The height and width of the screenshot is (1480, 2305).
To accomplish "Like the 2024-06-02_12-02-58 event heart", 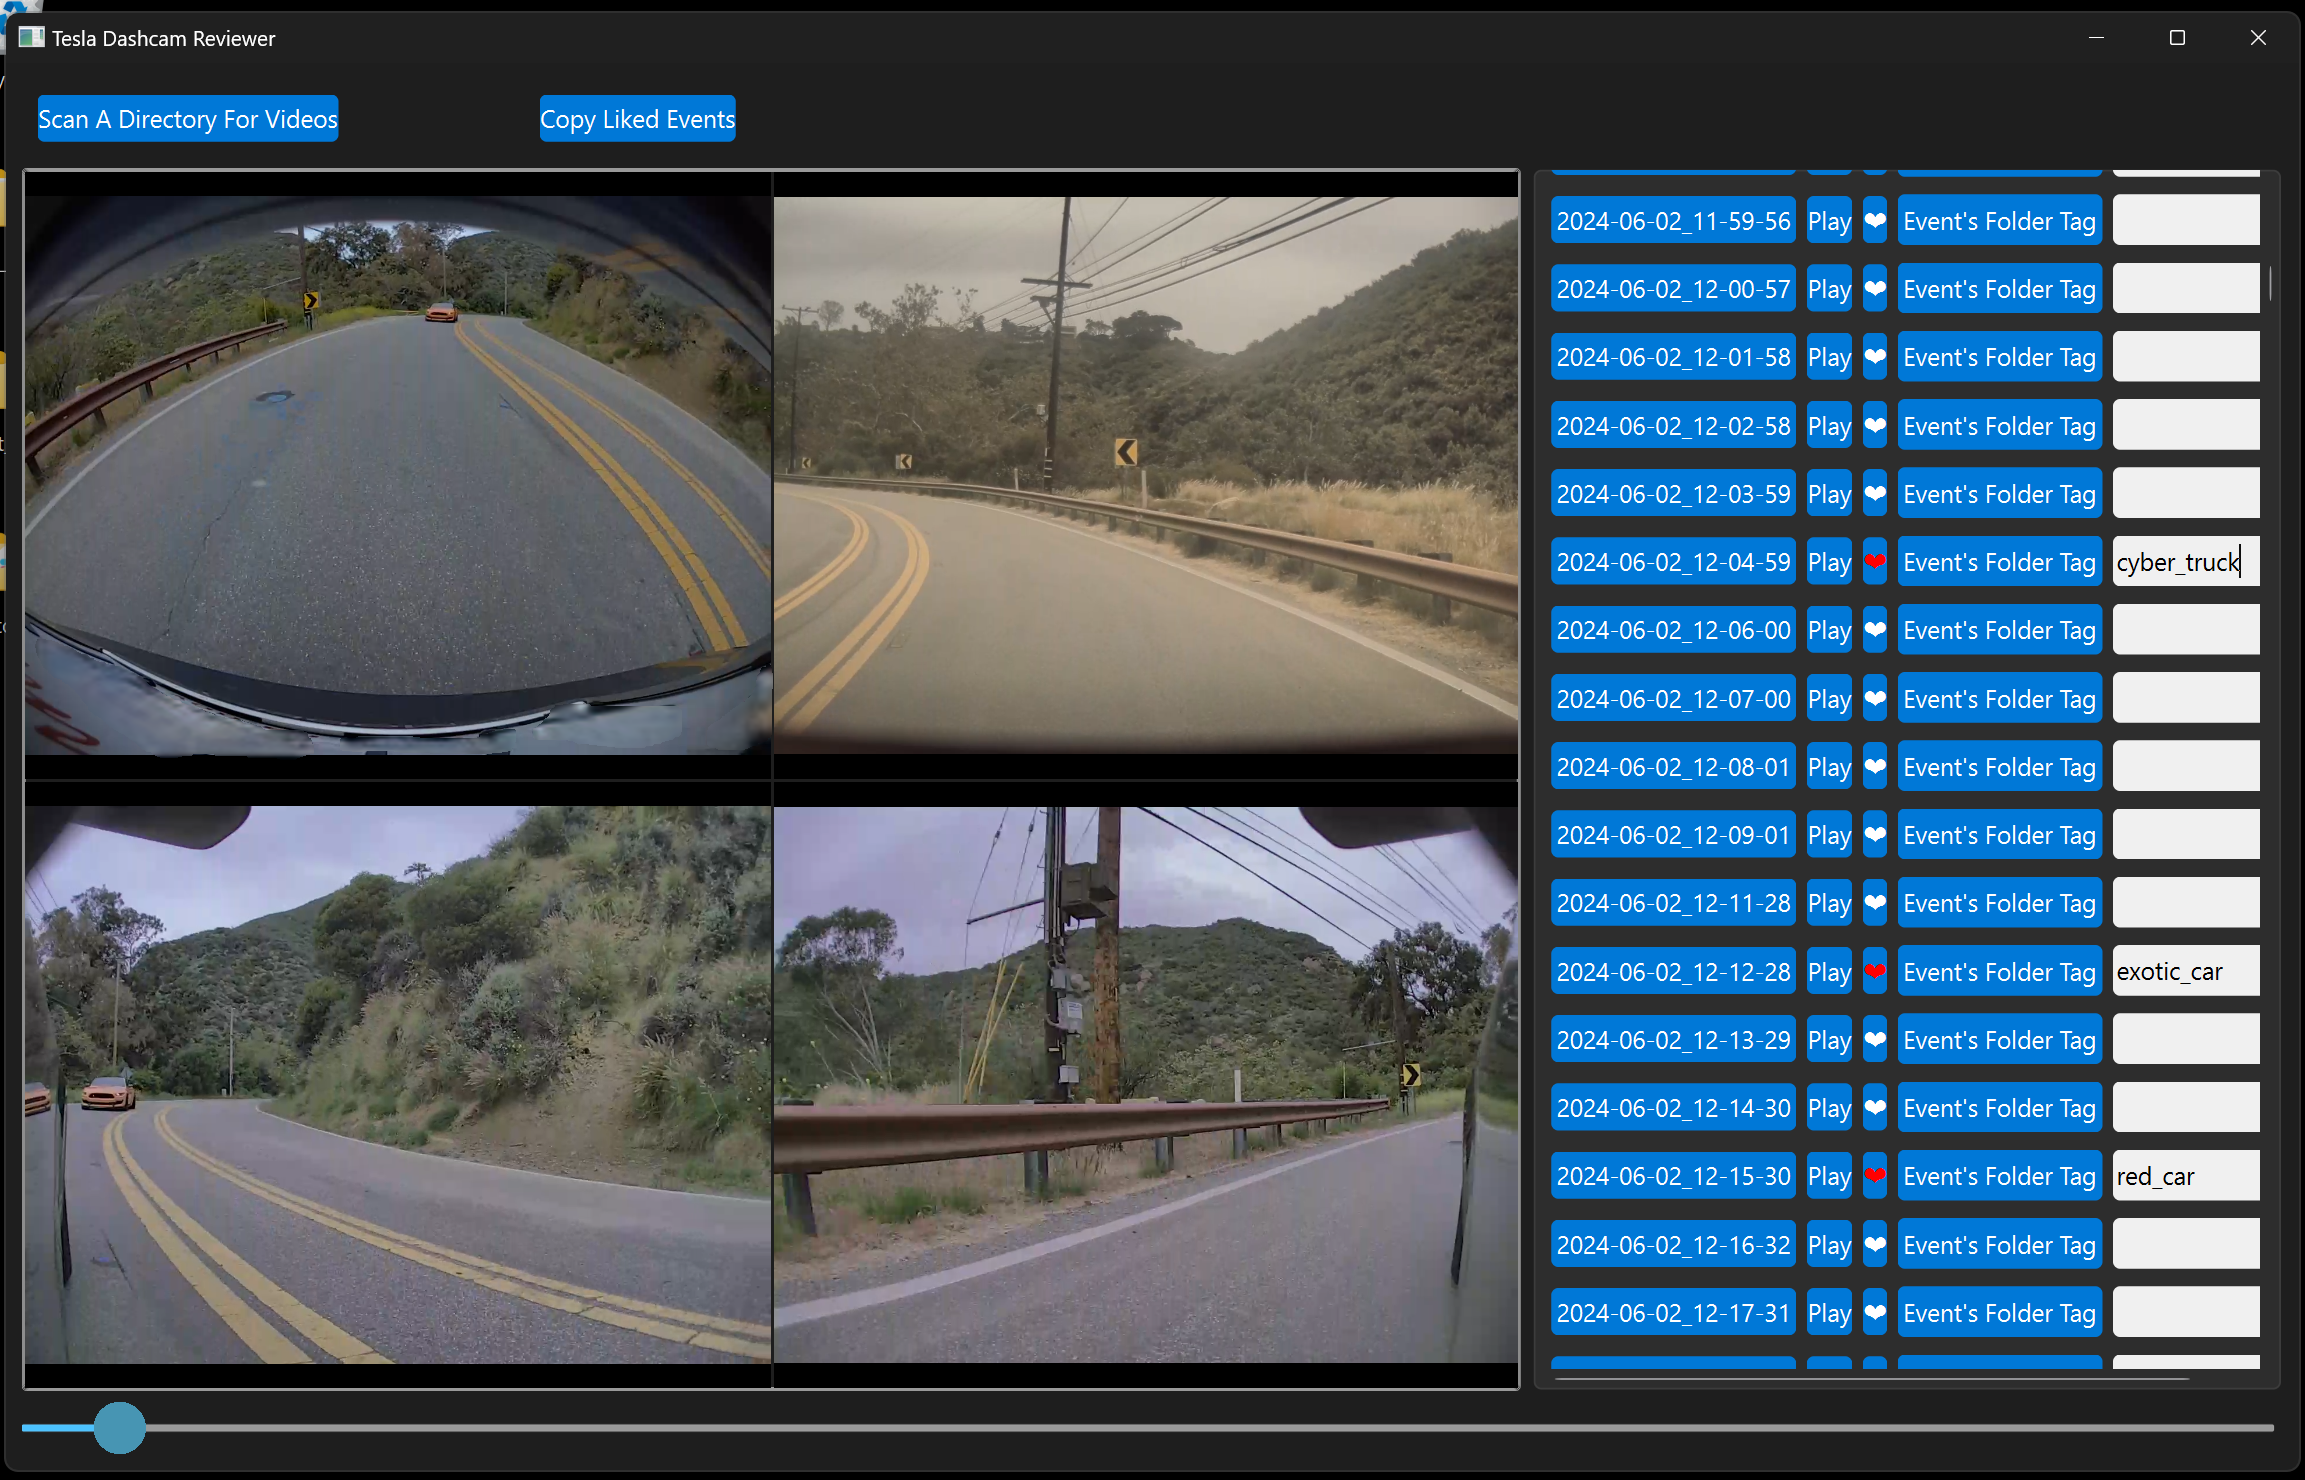I will point(1875,426).
